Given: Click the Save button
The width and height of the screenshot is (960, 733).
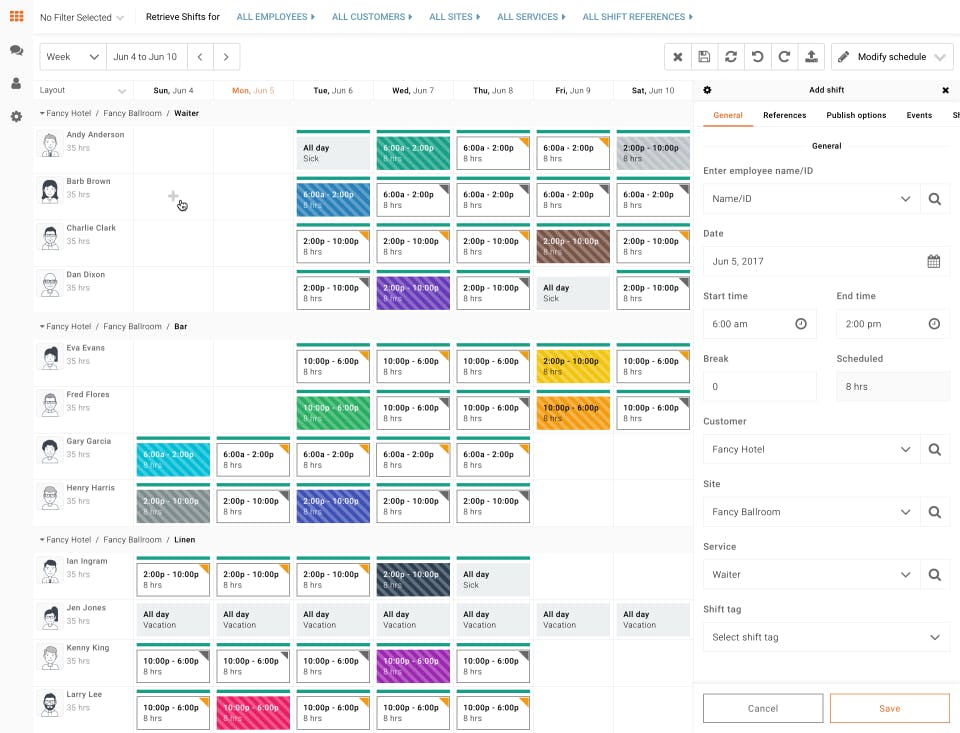Looking at the screenshot, I should [890, 709].
